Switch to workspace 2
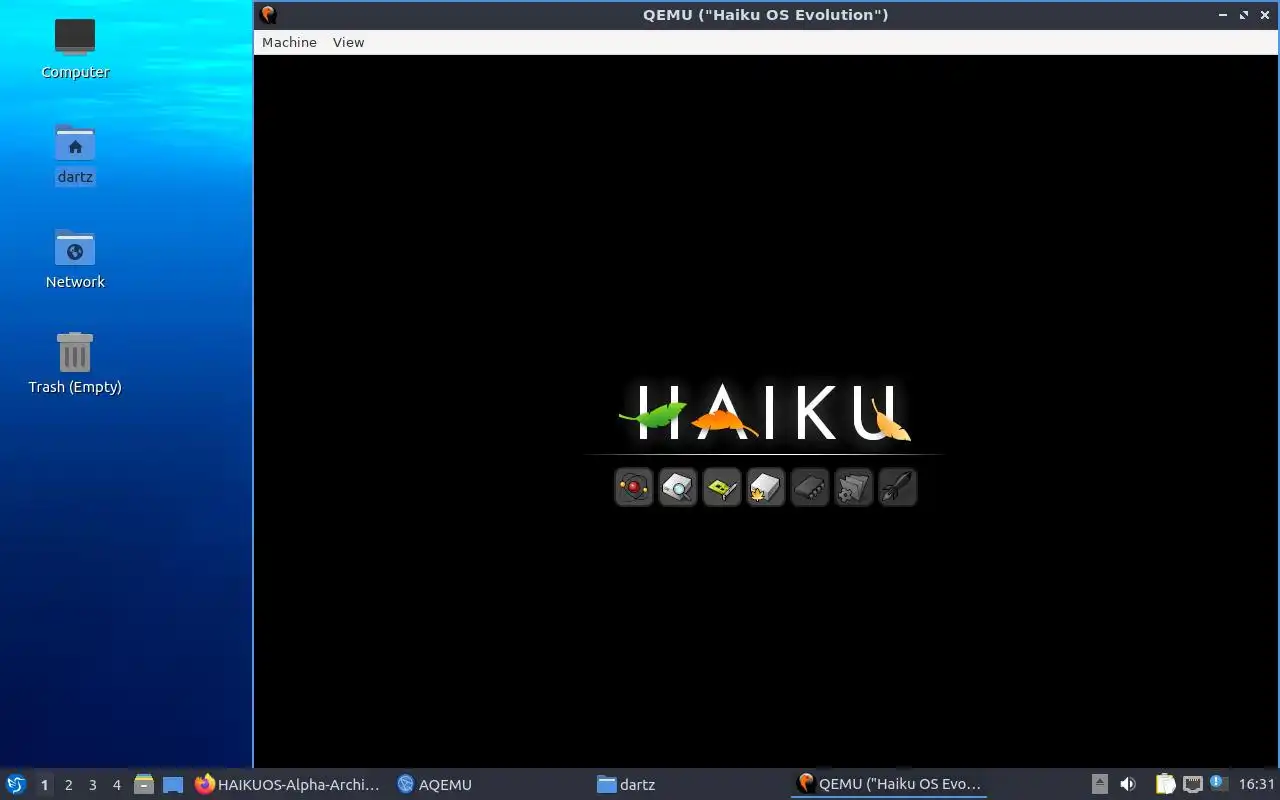Image resolution: width=1280 pixels, height=800 pixels. tap(68, 785)
